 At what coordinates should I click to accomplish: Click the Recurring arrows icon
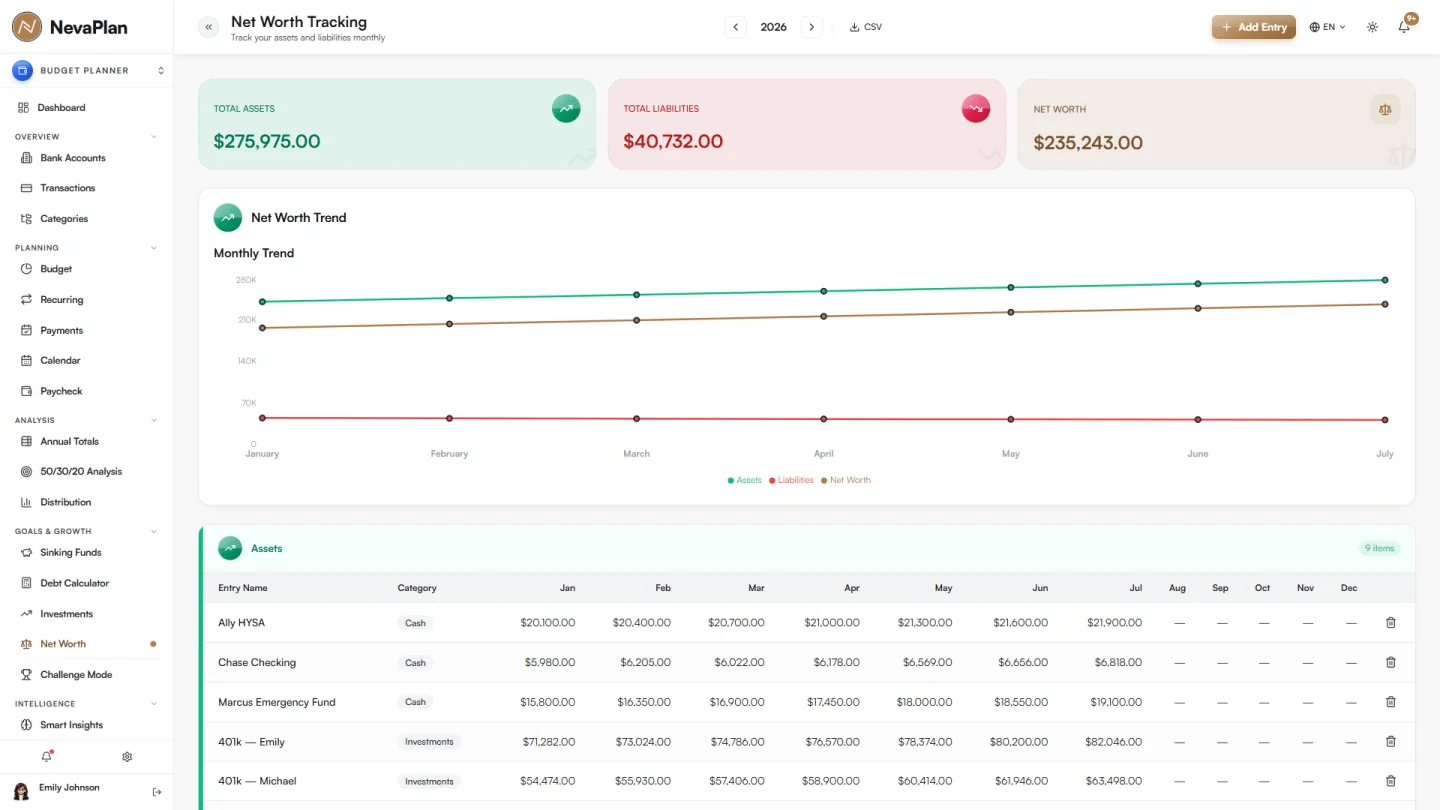tap(27, 300)
